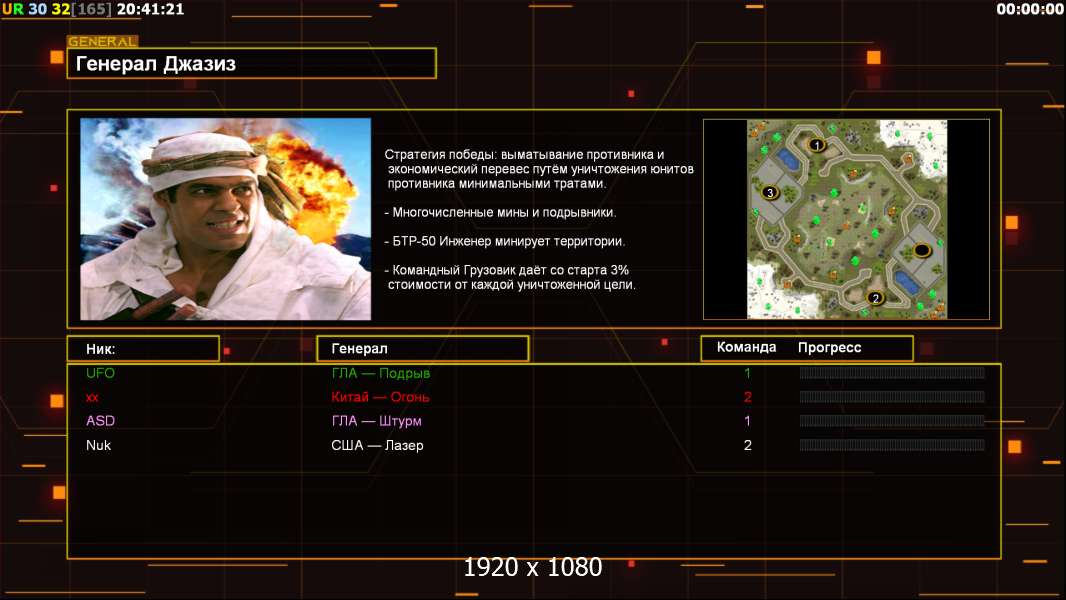The width and height of the screenshot is (1066, 600).
Task: Click the Прогресс column header
Action: [829, 347]
